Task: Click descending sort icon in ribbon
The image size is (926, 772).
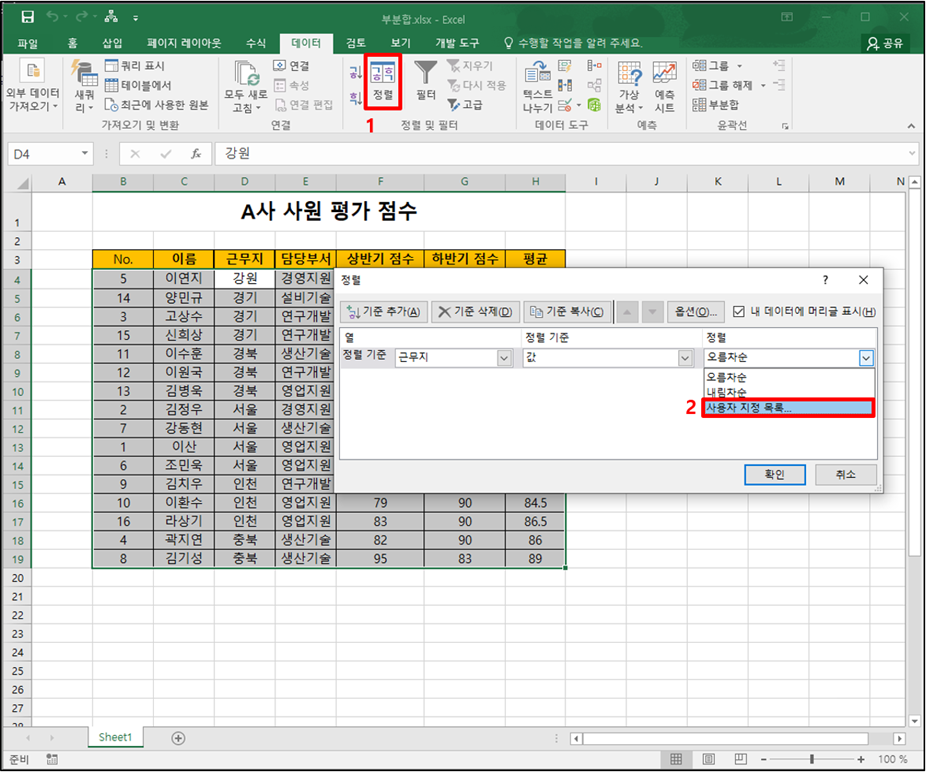Action: pos(355,98)
